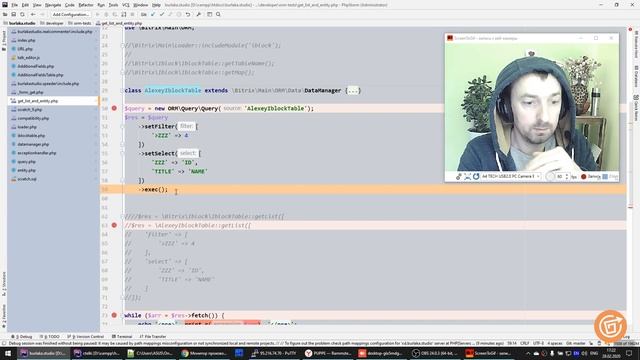Toggle breakpoint on the while fetch line
The width and height of the screenshot is (640, 360).
(x=114, y=315)
